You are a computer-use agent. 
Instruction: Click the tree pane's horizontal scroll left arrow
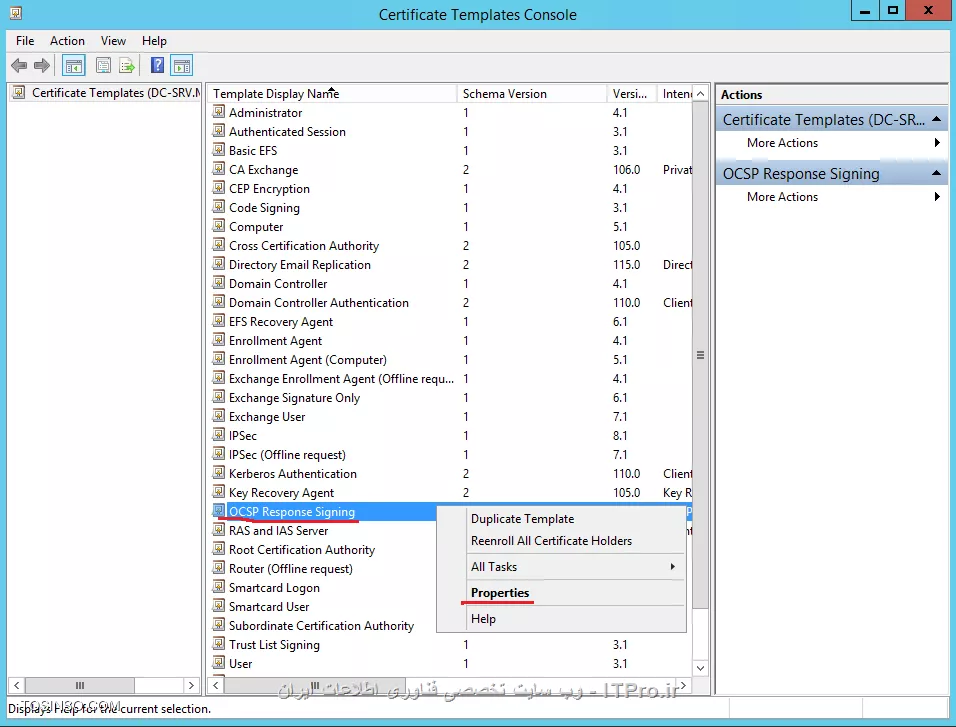point(16,685)
